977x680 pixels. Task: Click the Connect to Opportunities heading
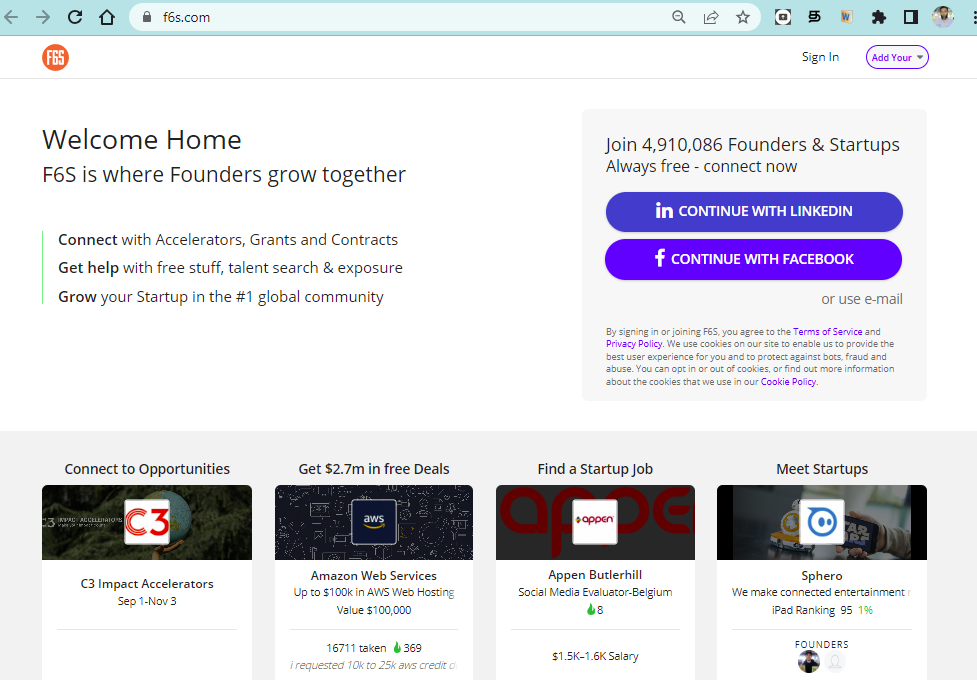[147, 469]
